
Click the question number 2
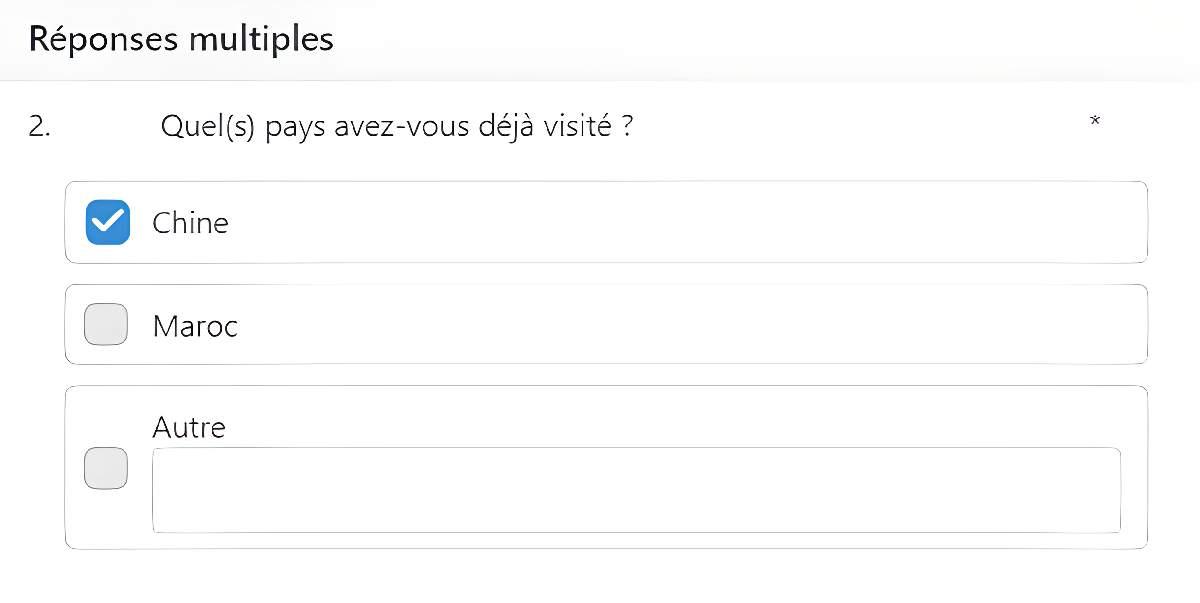point(39,128)
